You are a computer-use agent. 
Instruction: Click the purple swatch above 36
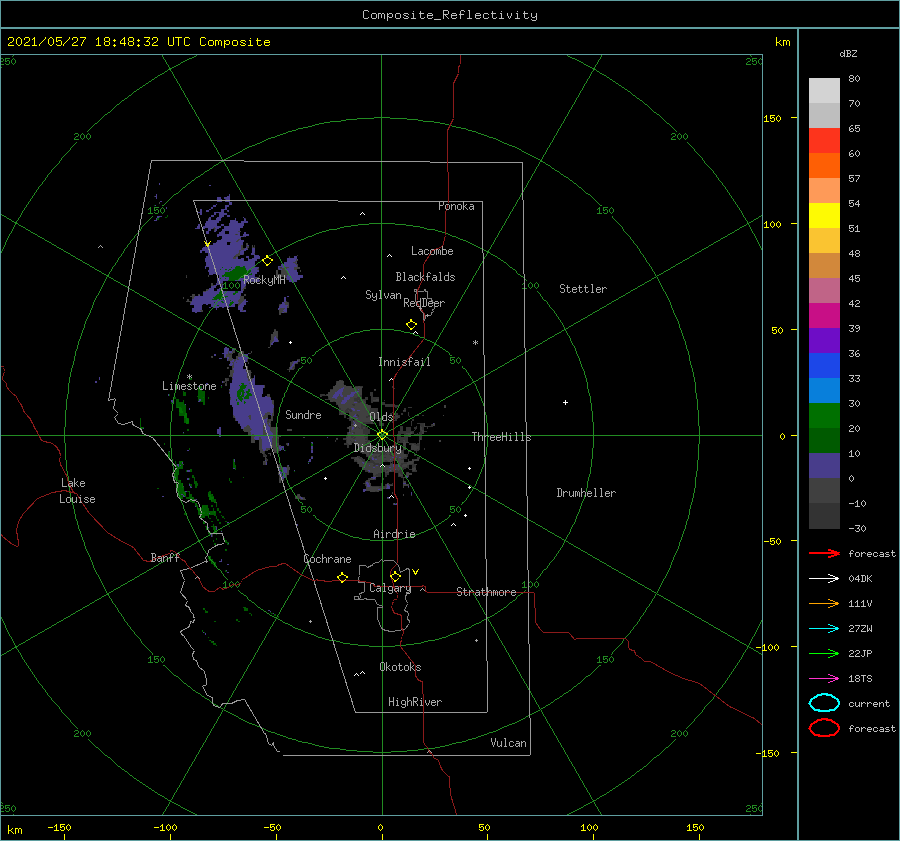[824, 340]
